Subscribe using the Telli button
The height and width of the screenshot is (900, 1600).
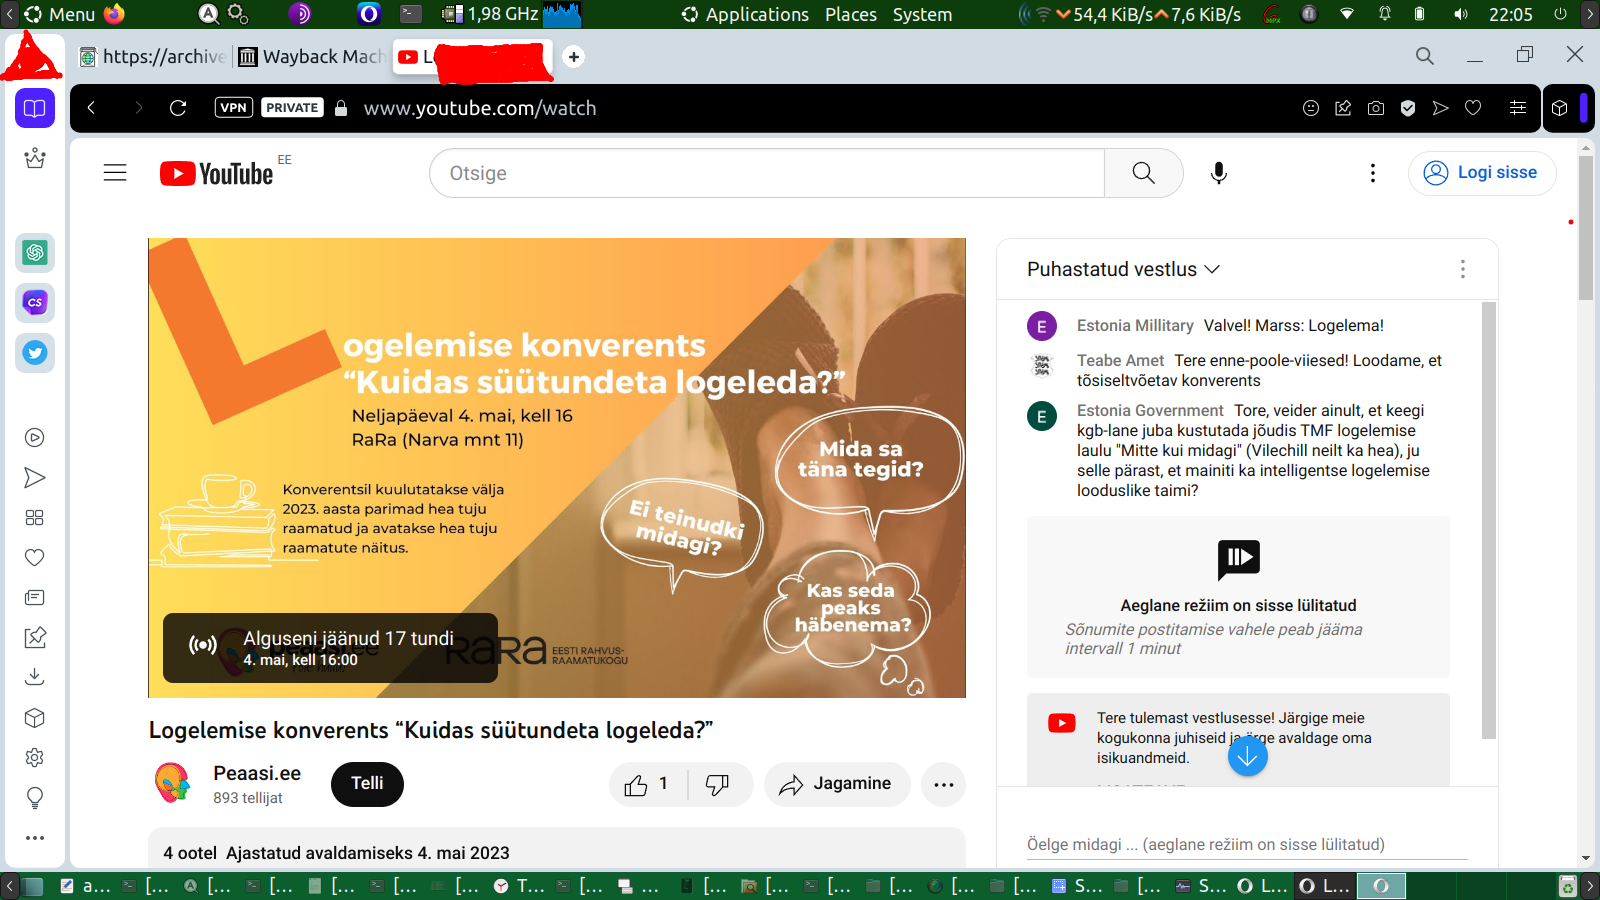pyautogui.click(x=367, y=784)
